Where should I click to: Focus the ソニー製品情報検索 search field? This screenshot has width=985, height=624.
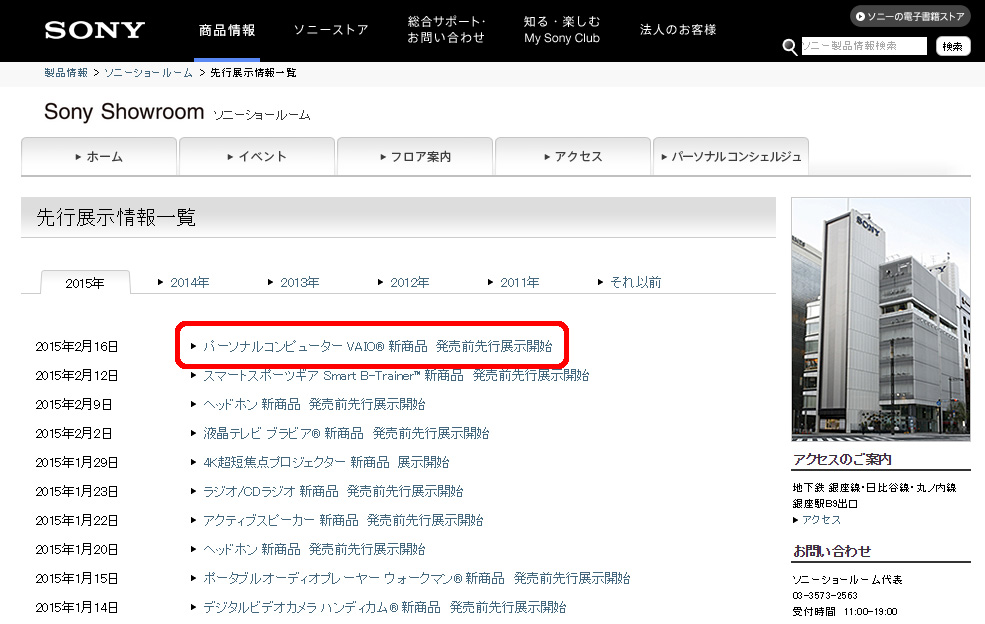click(864, 46)
